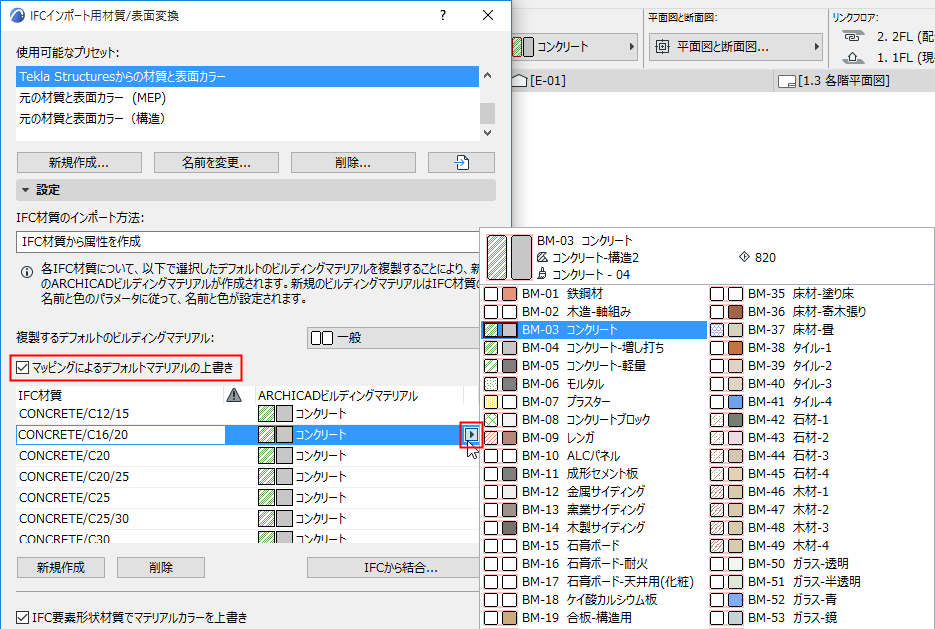Select the CONCRETE/C25/30 row

[247, 518]
